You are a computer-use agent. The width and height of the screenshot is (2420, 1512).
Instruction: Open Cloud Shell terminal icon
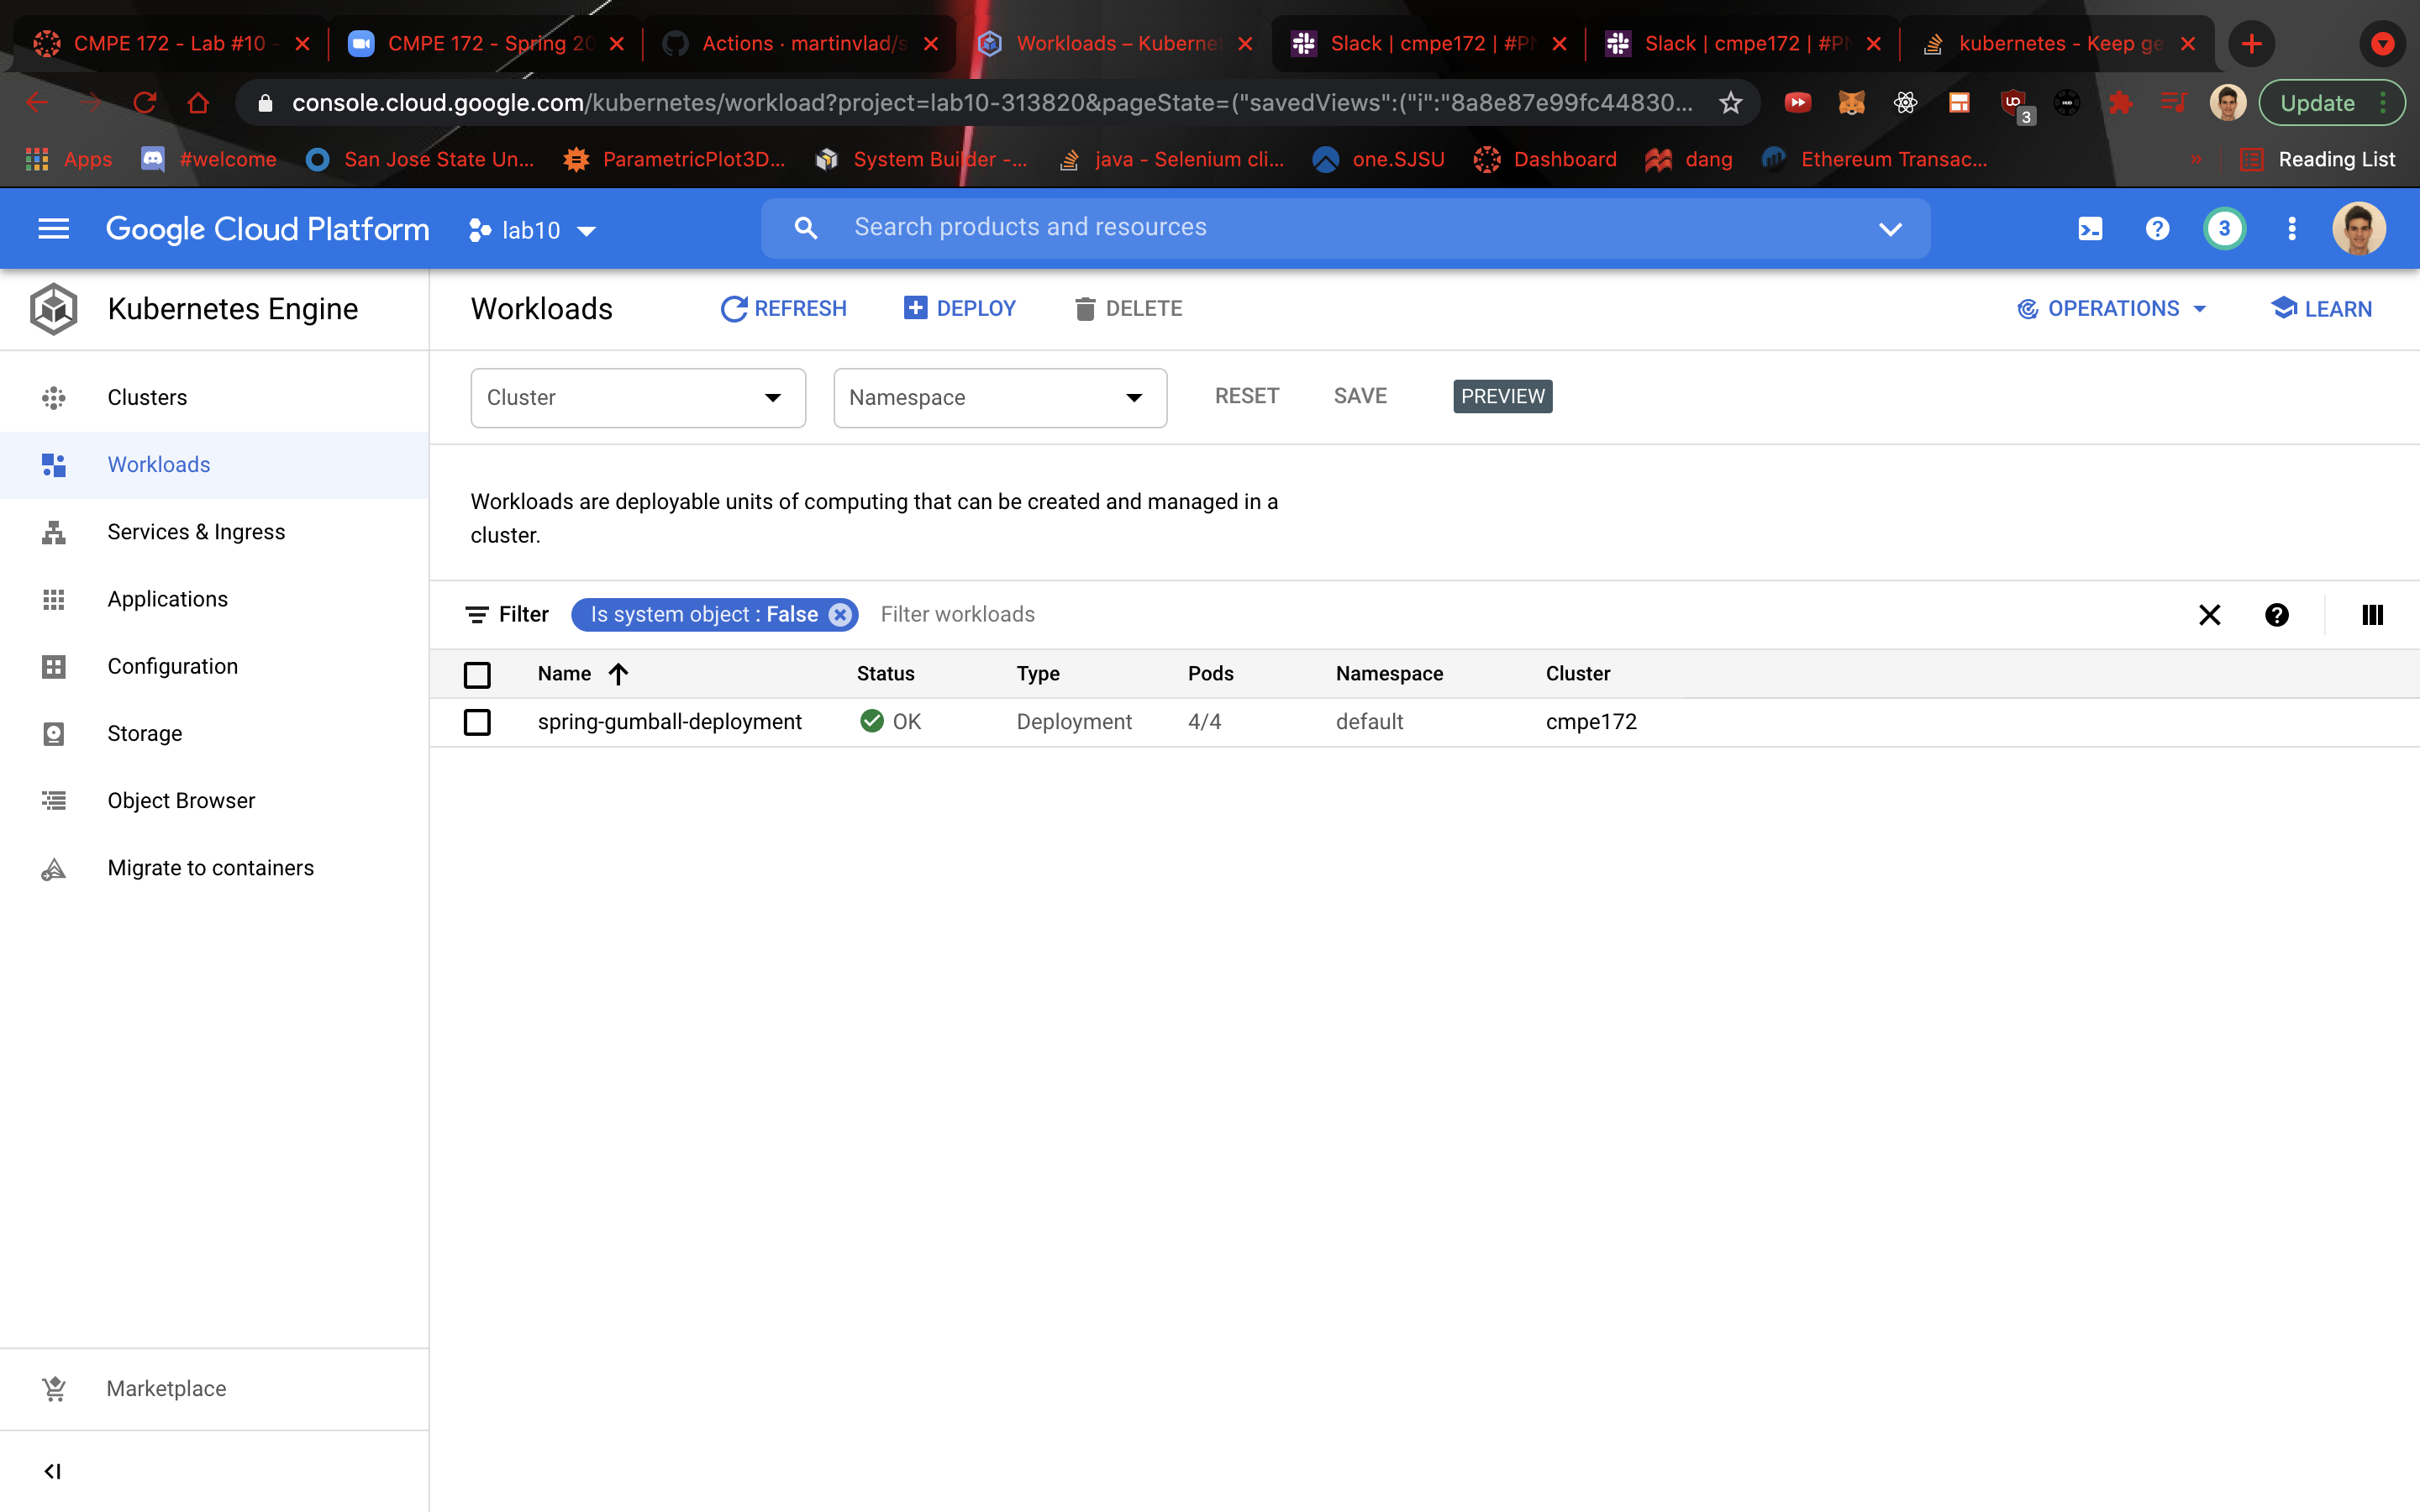(x=2089, y=229)
